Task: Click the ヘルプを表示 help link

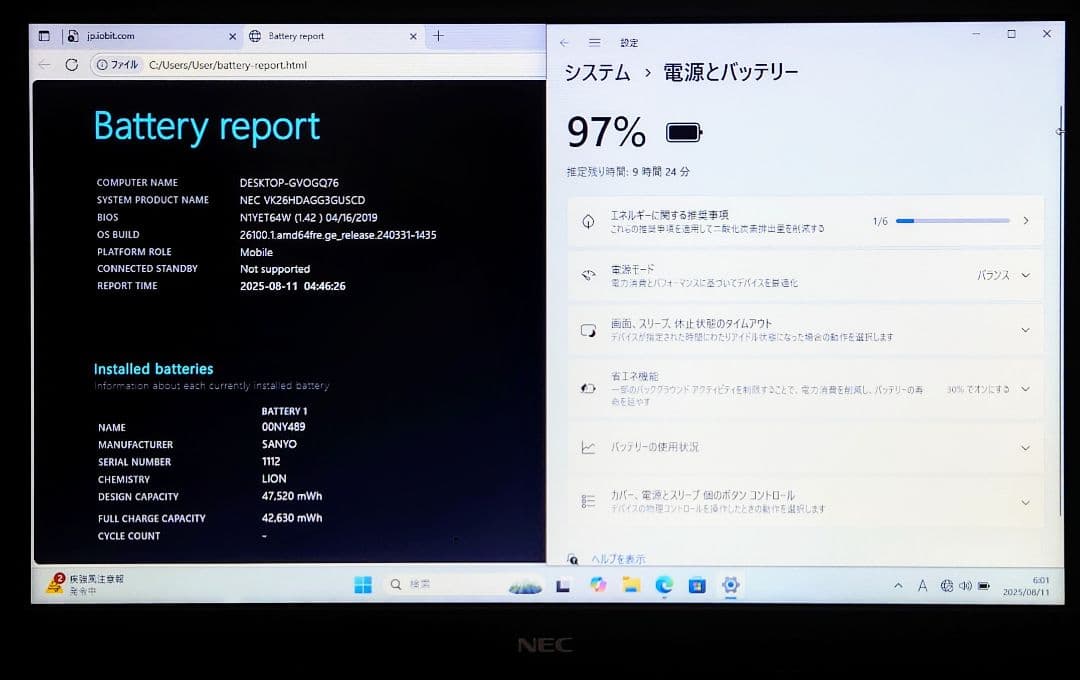Action: 620,558
